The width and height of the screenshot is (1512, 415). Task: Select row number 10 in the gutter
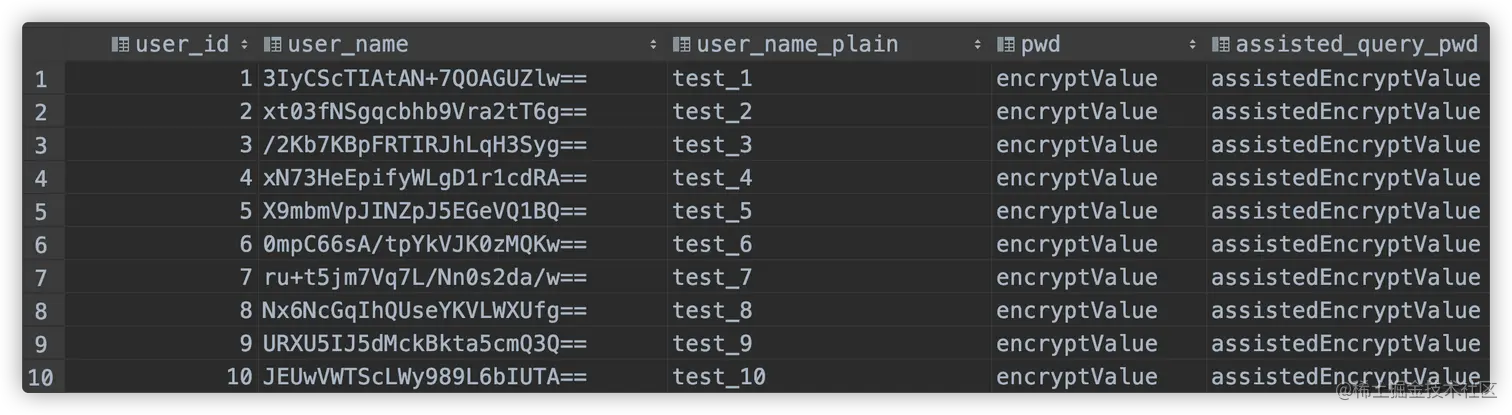click(x=41, y=377)
